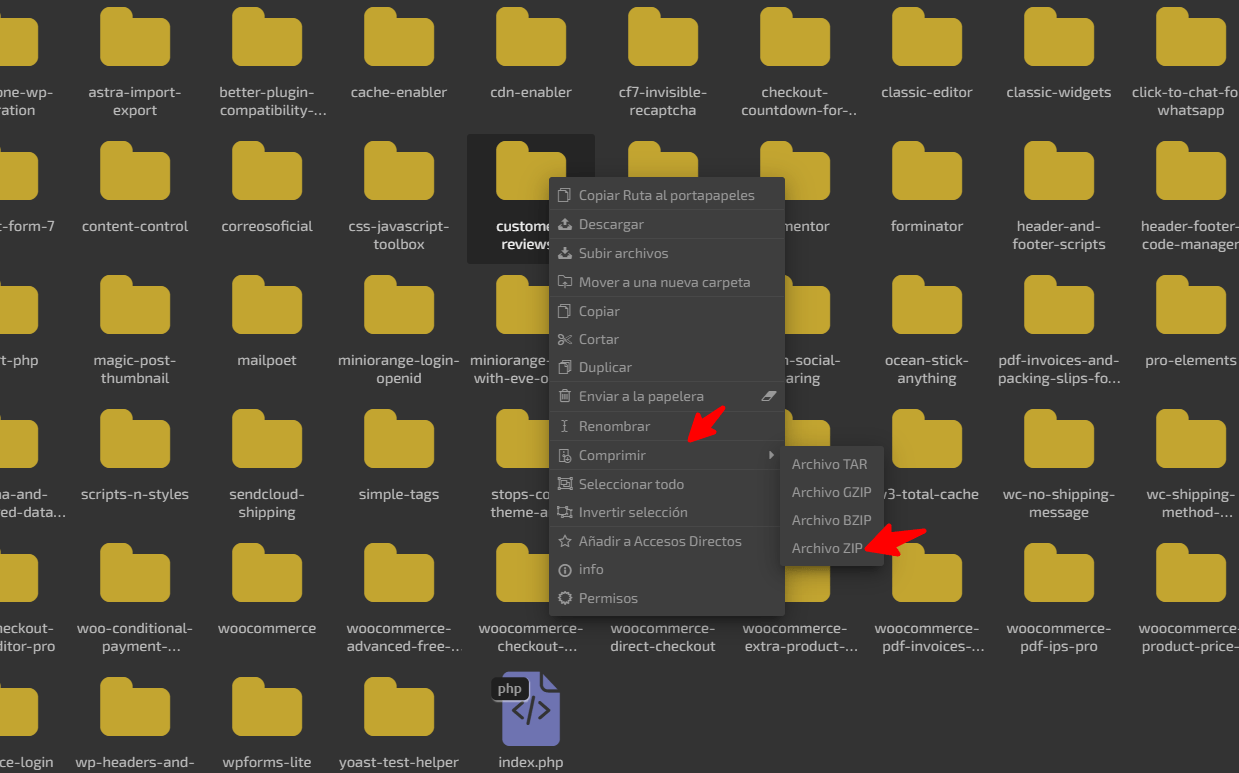This screenshot has height=773, width=1239.
Task: Select the ocean-stick-anything folder
Action: 927,330
